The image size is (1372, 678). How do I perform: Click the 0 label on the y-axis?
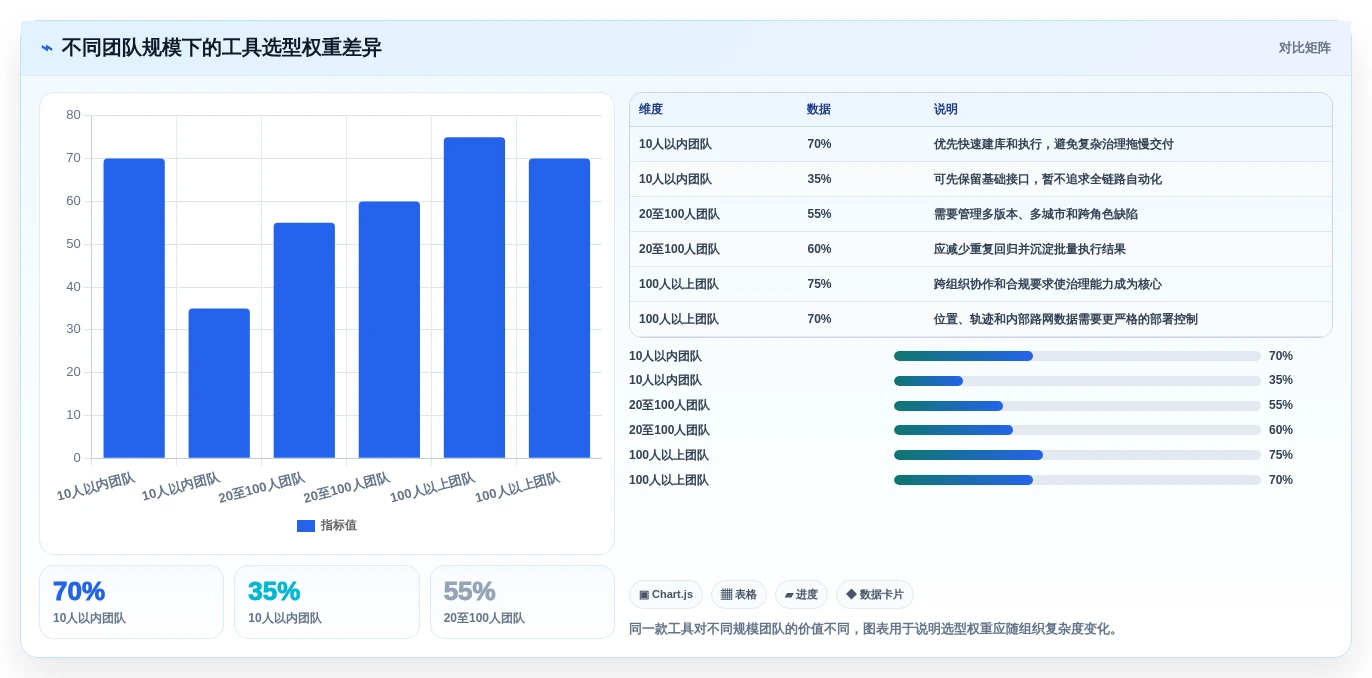coord(77,458)
